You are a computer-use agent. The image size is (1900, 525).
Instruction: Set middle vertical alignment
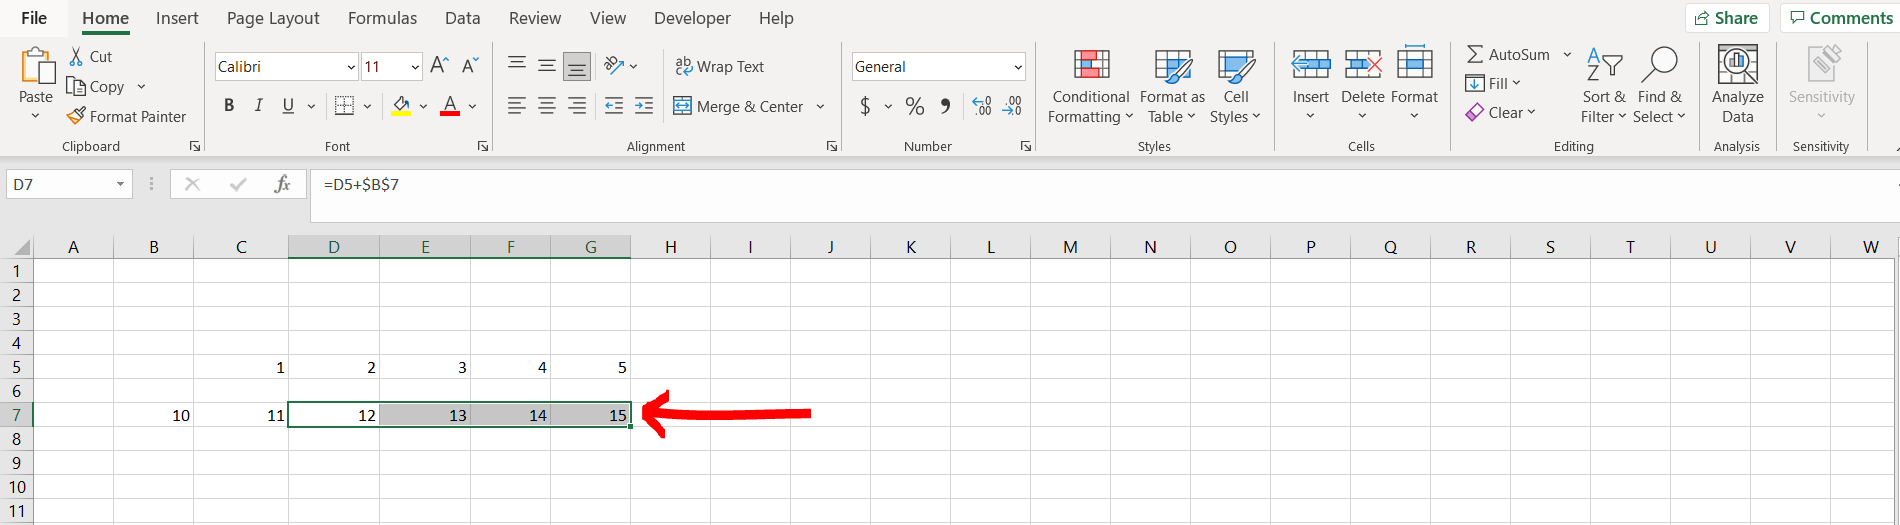547,66
